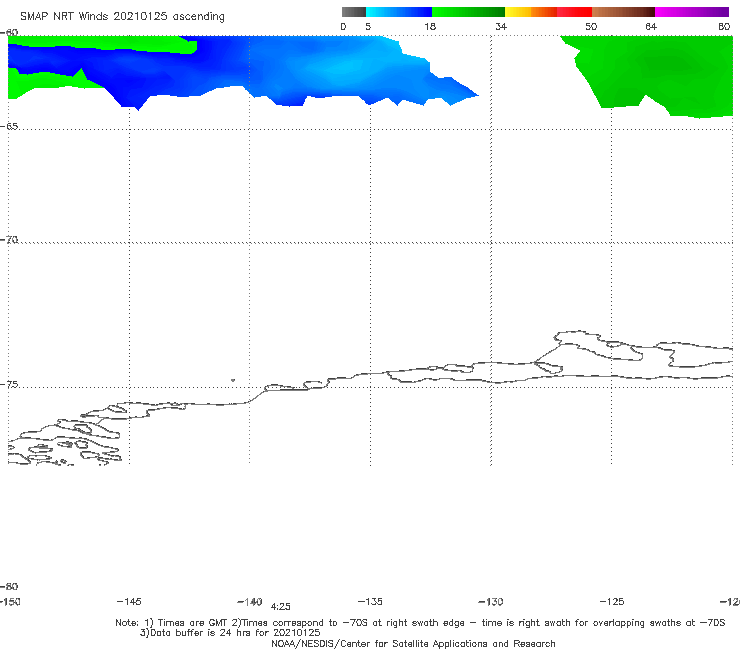Click the longitude label '-135'
The width and height of the screenshot is (740, 650).
(x=370, y=602)
